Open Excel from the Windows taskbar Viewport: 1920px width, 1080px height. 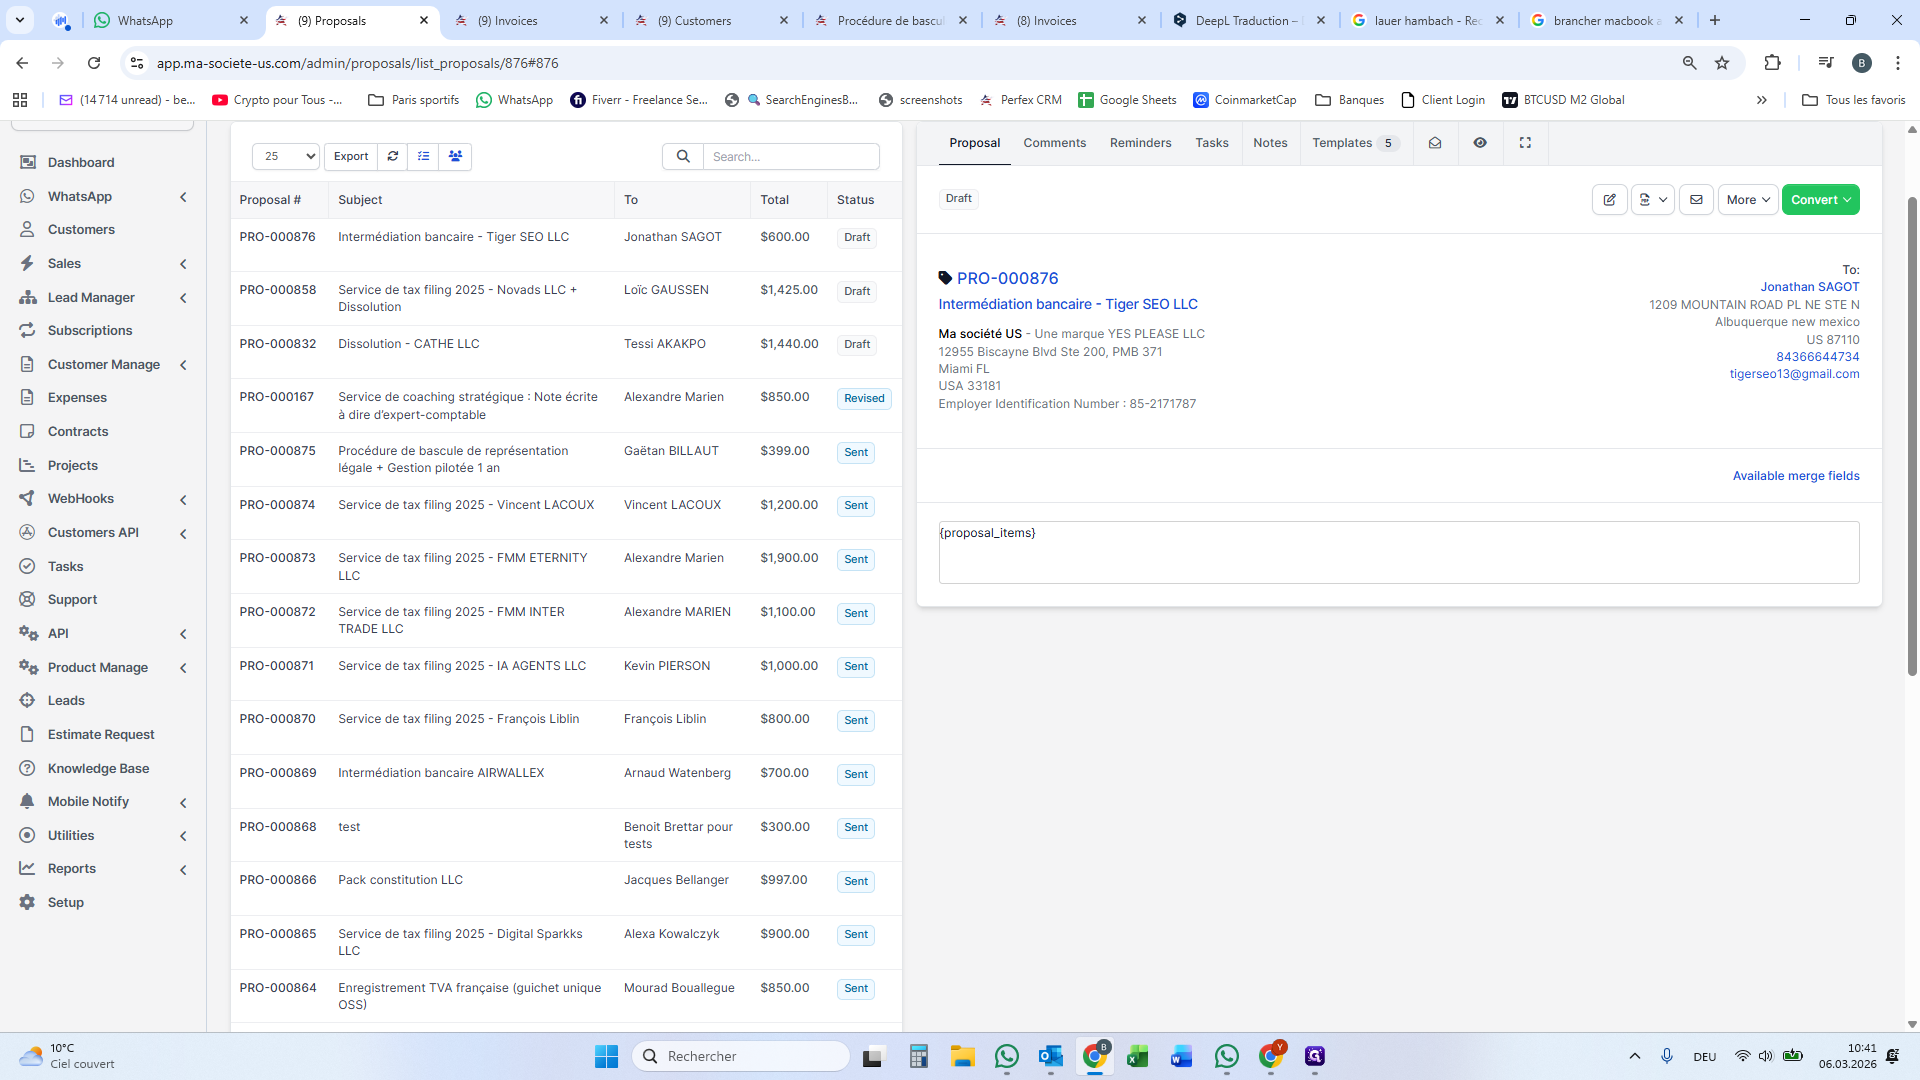(x=1138, y=1056)
